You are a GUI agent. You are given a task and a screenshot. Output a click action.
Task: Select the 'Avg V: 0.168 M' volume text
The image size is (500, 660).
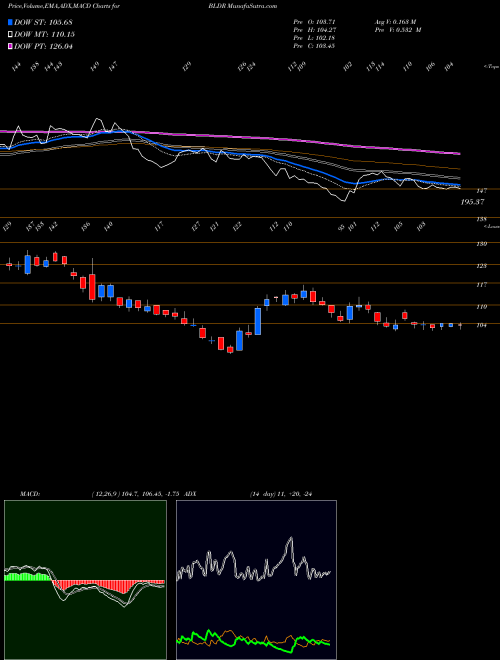pos(395,22)
